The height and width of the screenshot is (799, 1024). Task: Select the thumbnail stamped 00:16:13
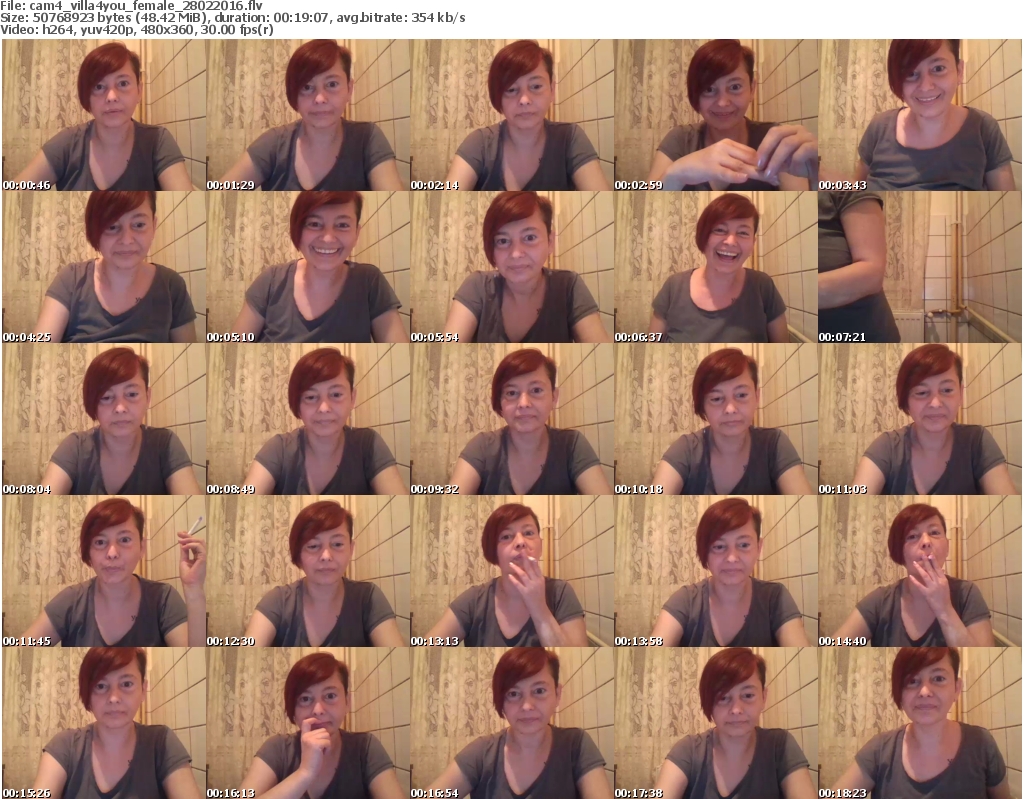[x=308, y=723]
